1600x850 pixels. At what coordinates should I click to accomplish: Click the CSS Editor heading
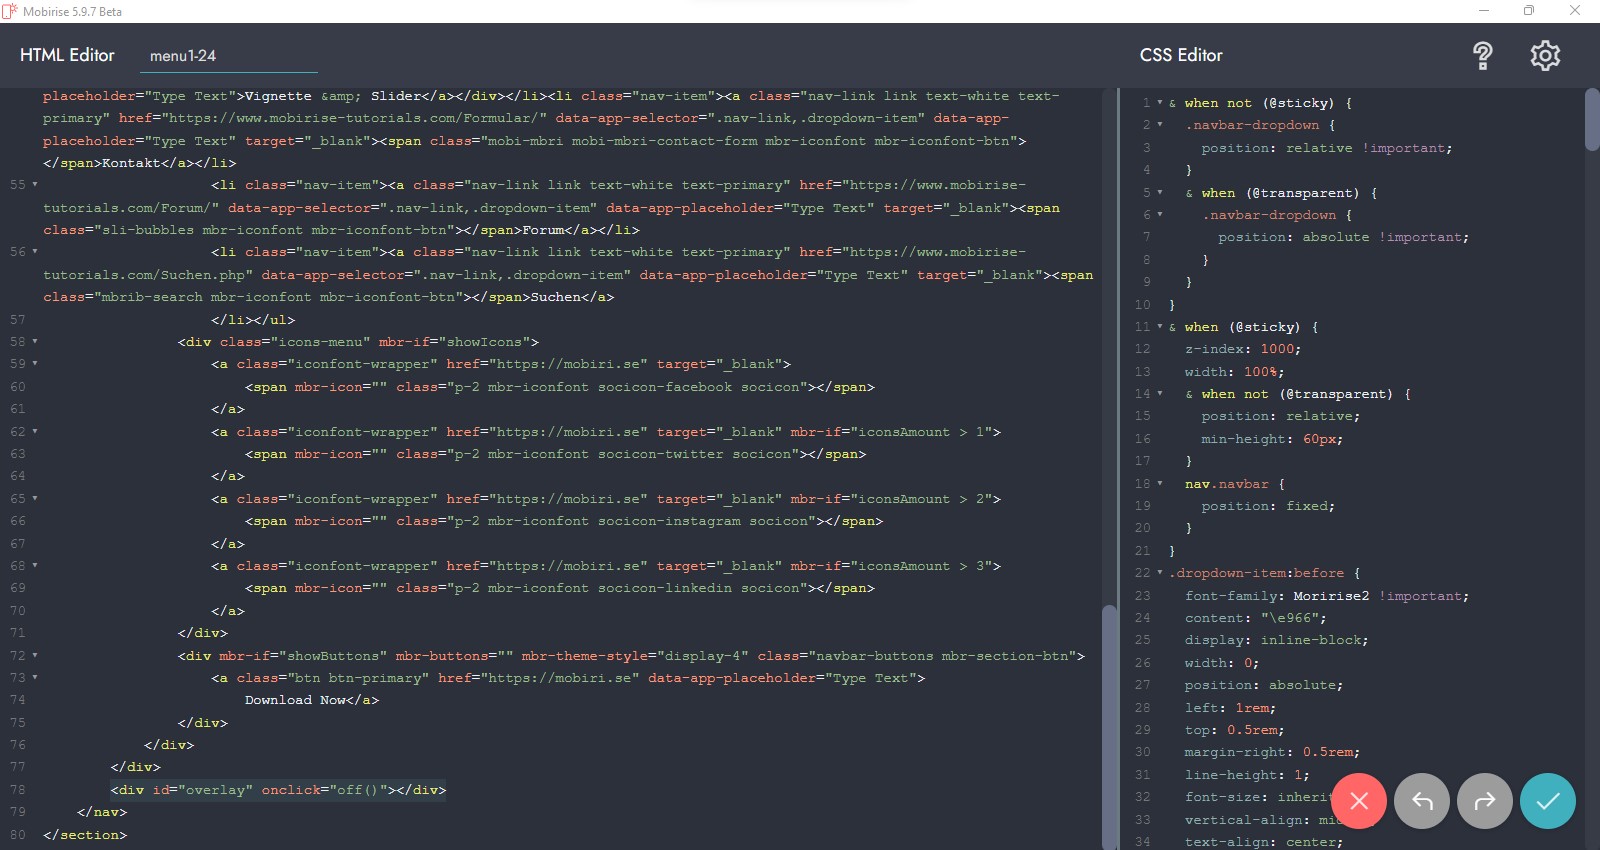click(x=1181, y=55)
